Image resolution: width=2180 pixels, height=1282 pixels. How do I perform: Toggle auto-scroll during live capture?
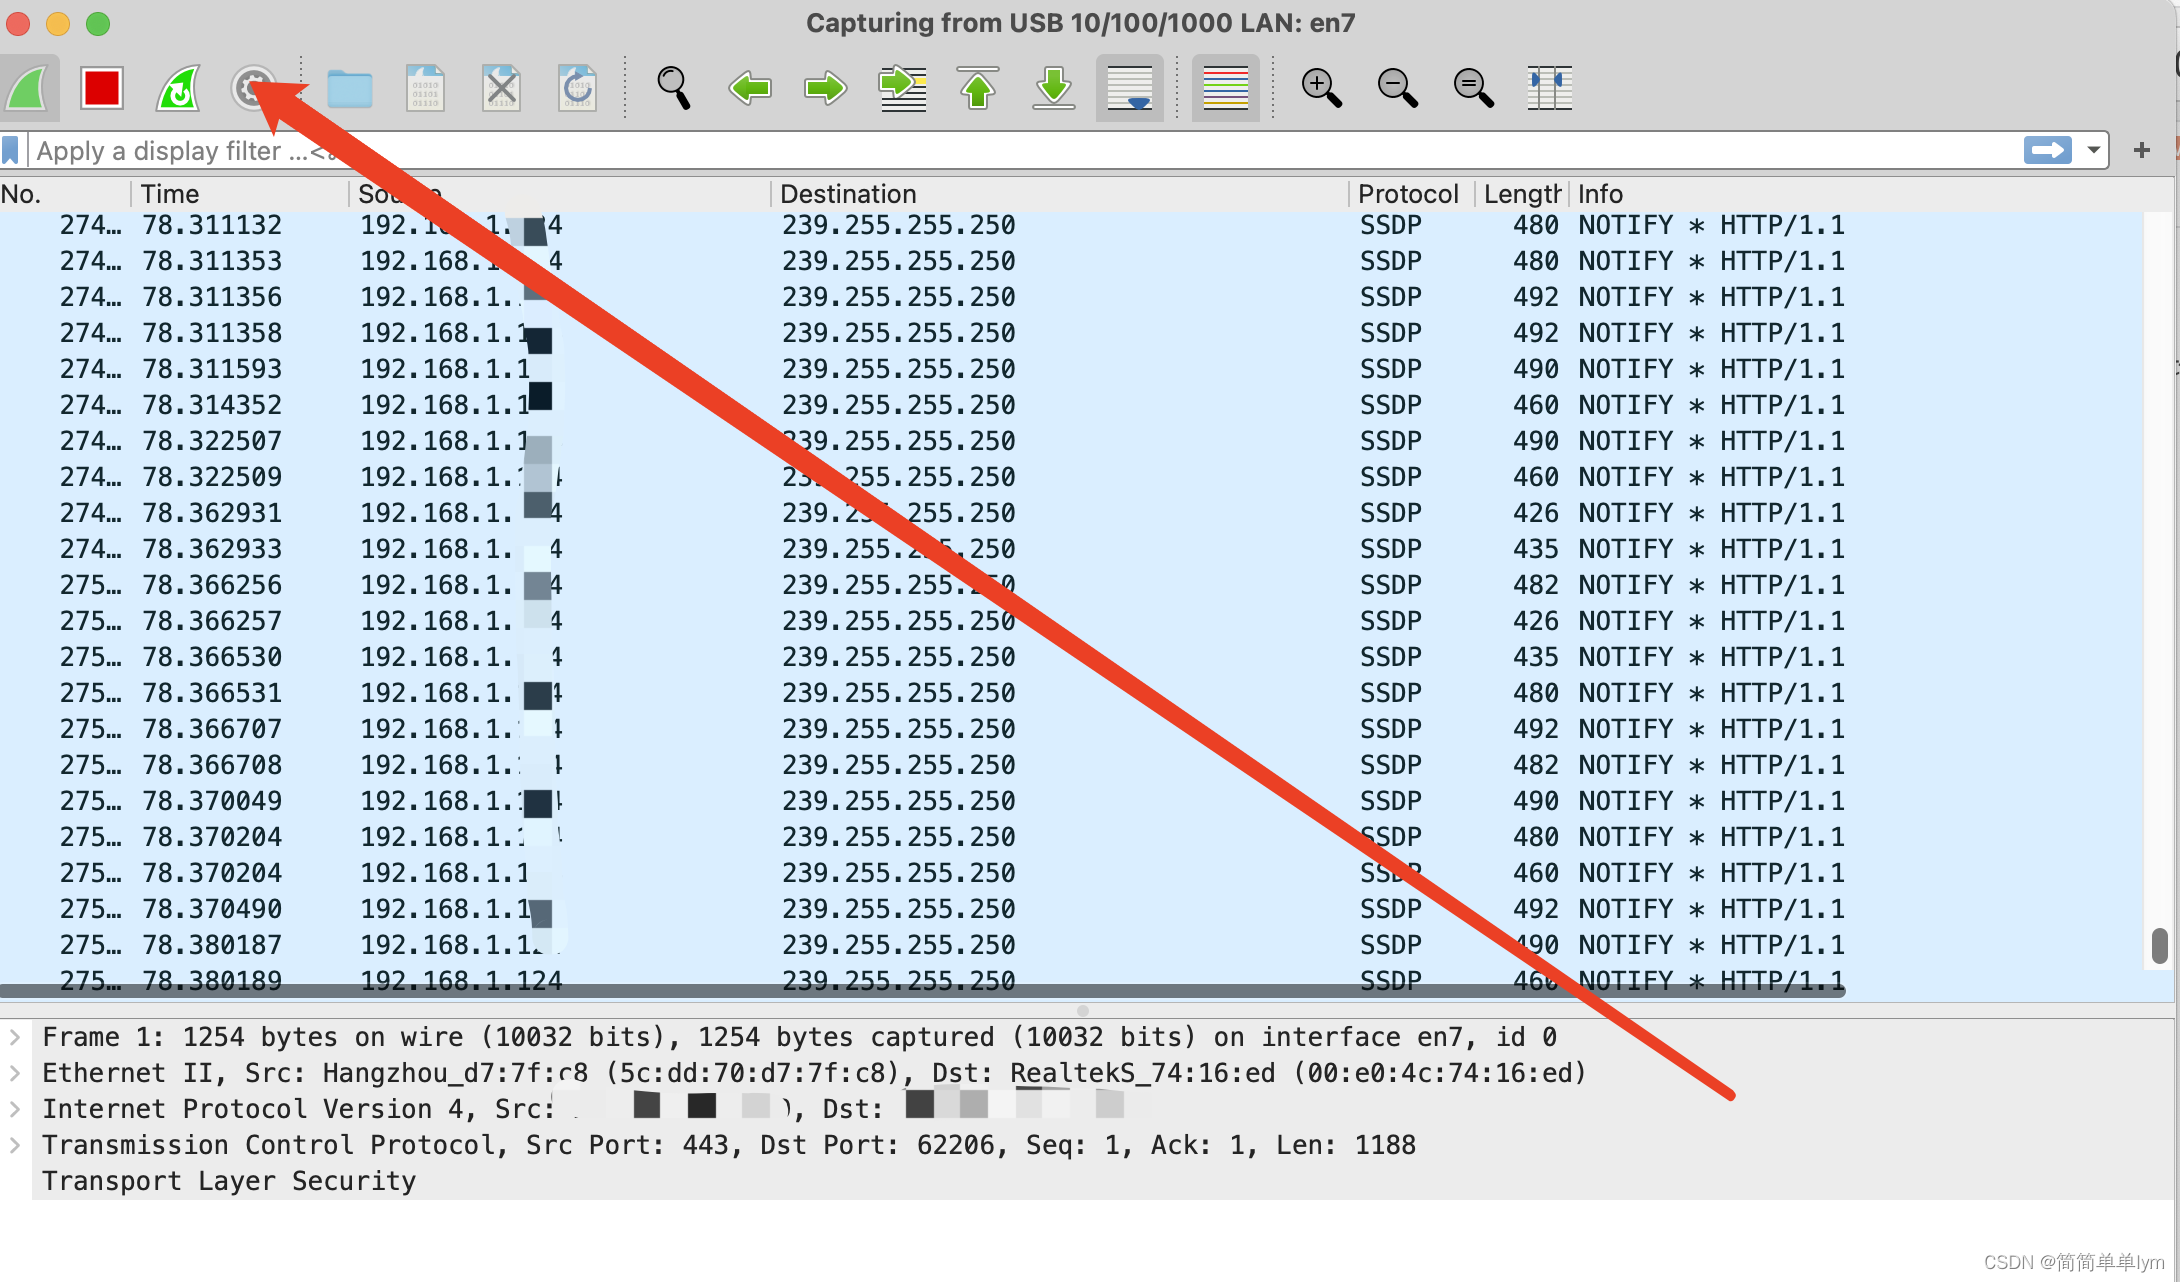(x=1130, y=88)
